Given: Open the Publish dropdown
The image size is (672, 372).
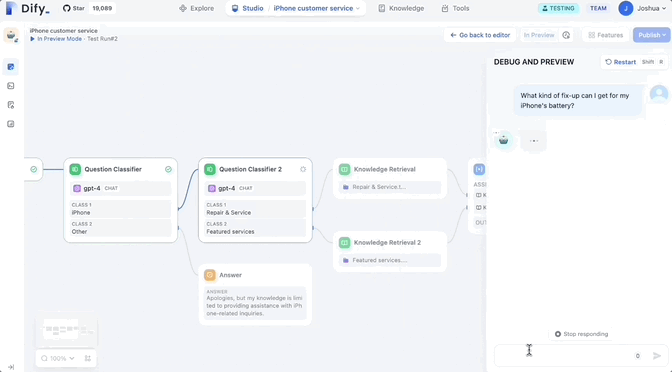Looking at the screenshot, I should 652,35.
